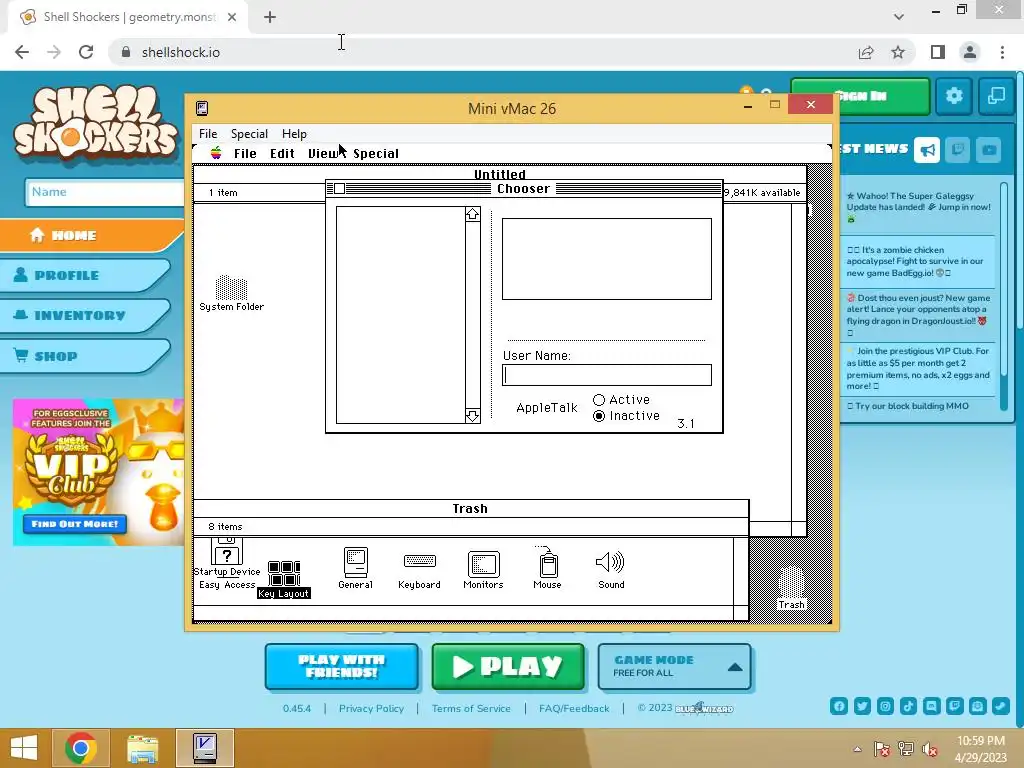Bookmark this page with the star icon
The image size is (1024, 768).
(898, 52)
